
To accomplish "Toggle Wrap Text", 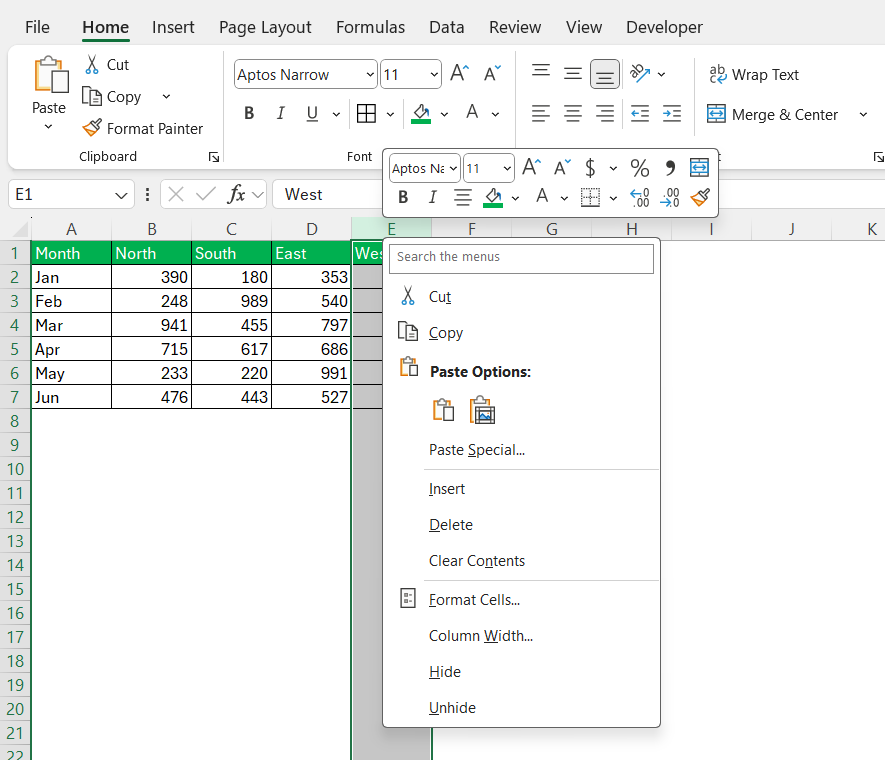I will [753, 74].
